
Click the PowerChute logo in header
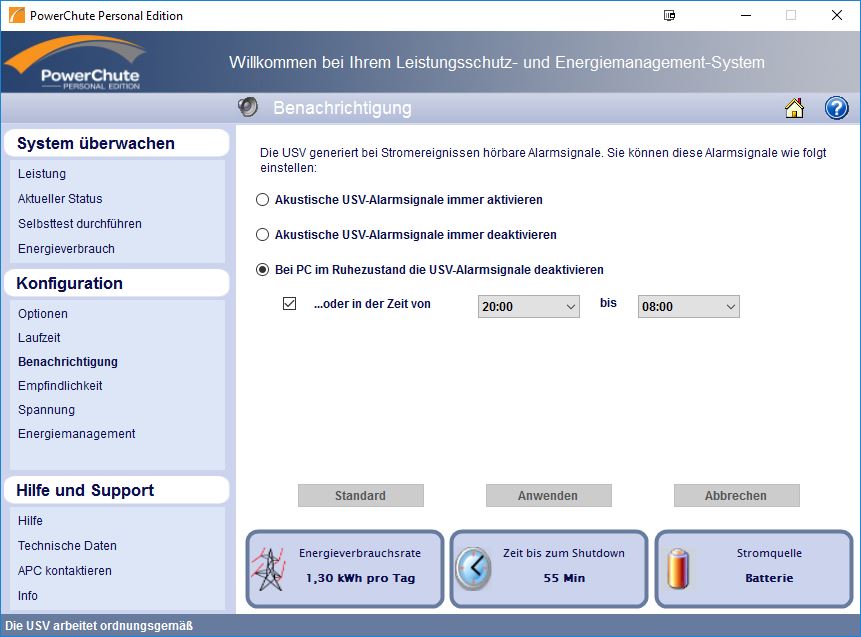pyautogui.click(x=77, y=62)
